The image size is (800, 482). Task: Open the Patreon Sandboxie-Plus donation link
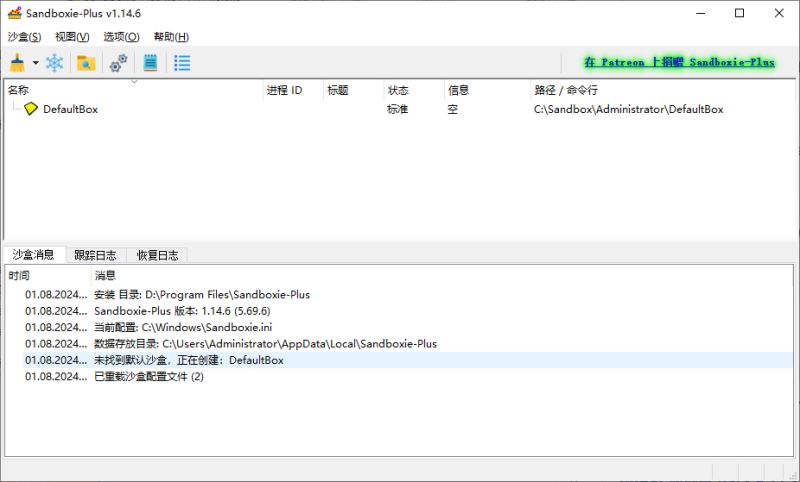click(x=680, y=62)
